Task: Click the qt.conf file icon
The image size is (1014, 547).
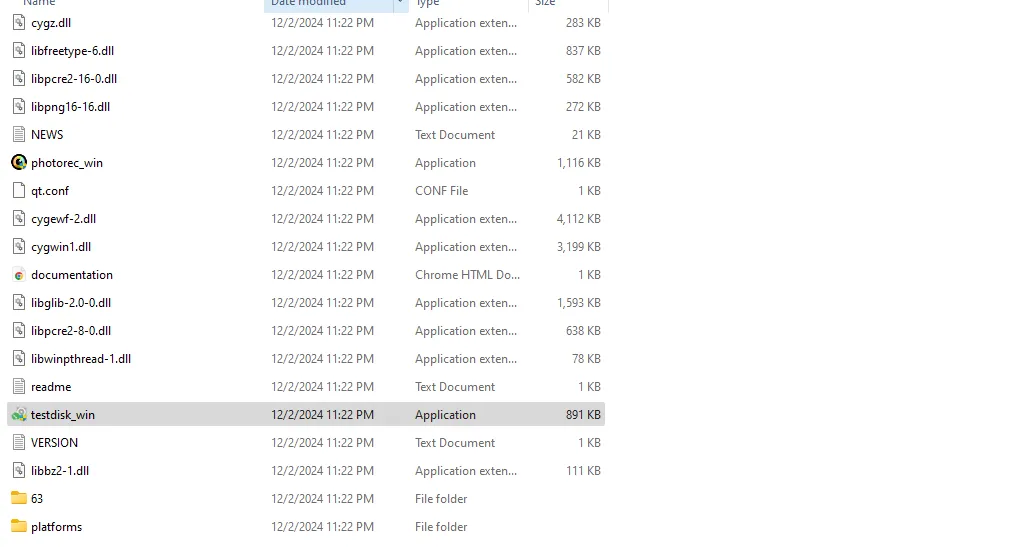Action: point(19,191)
